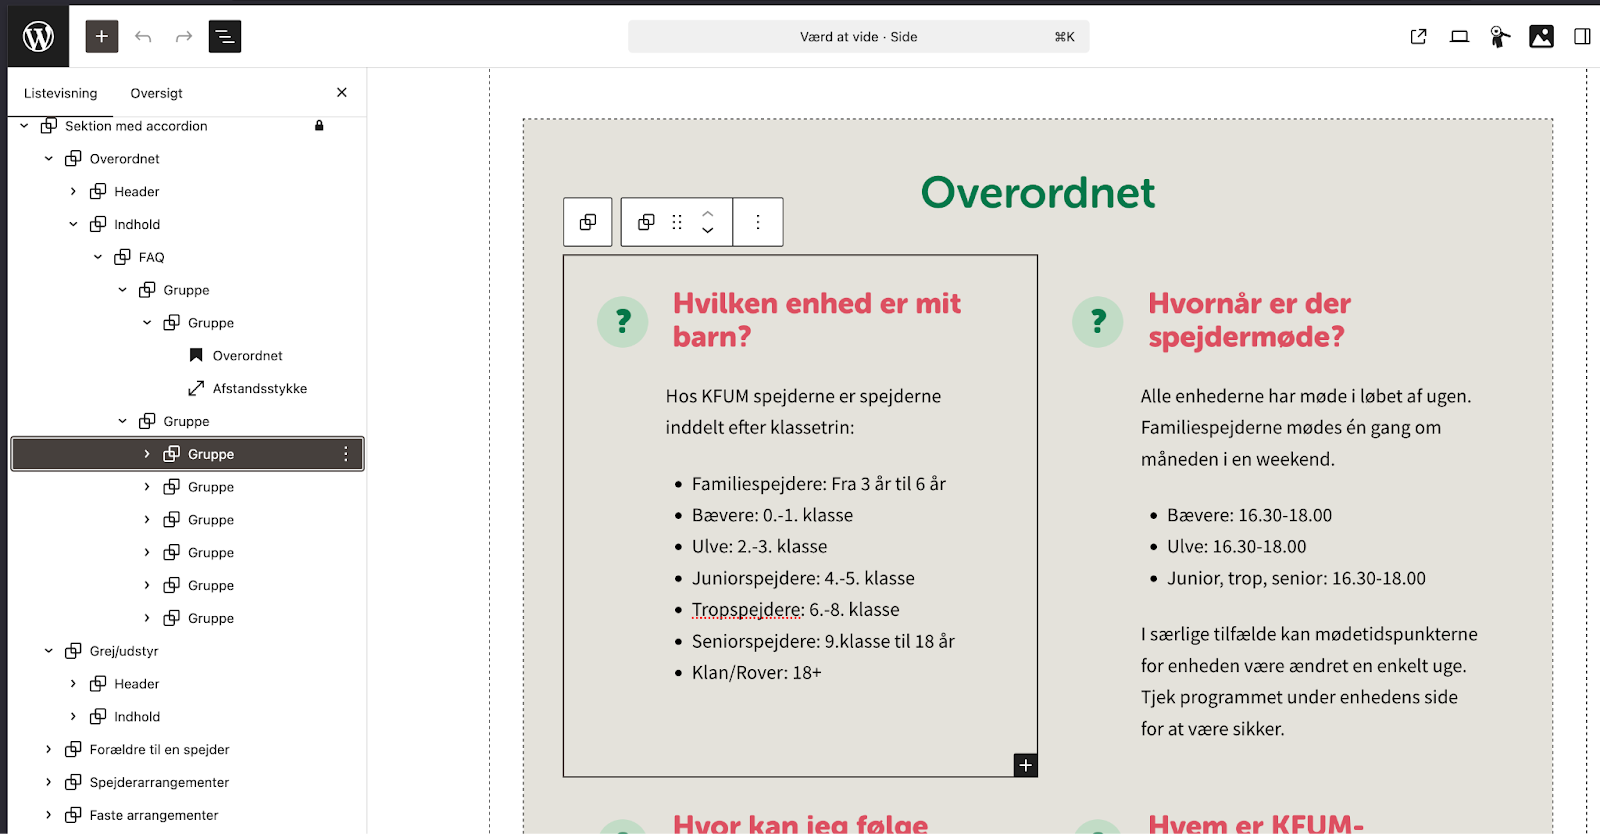Open page in new tab icon

tap(1418, 37)
